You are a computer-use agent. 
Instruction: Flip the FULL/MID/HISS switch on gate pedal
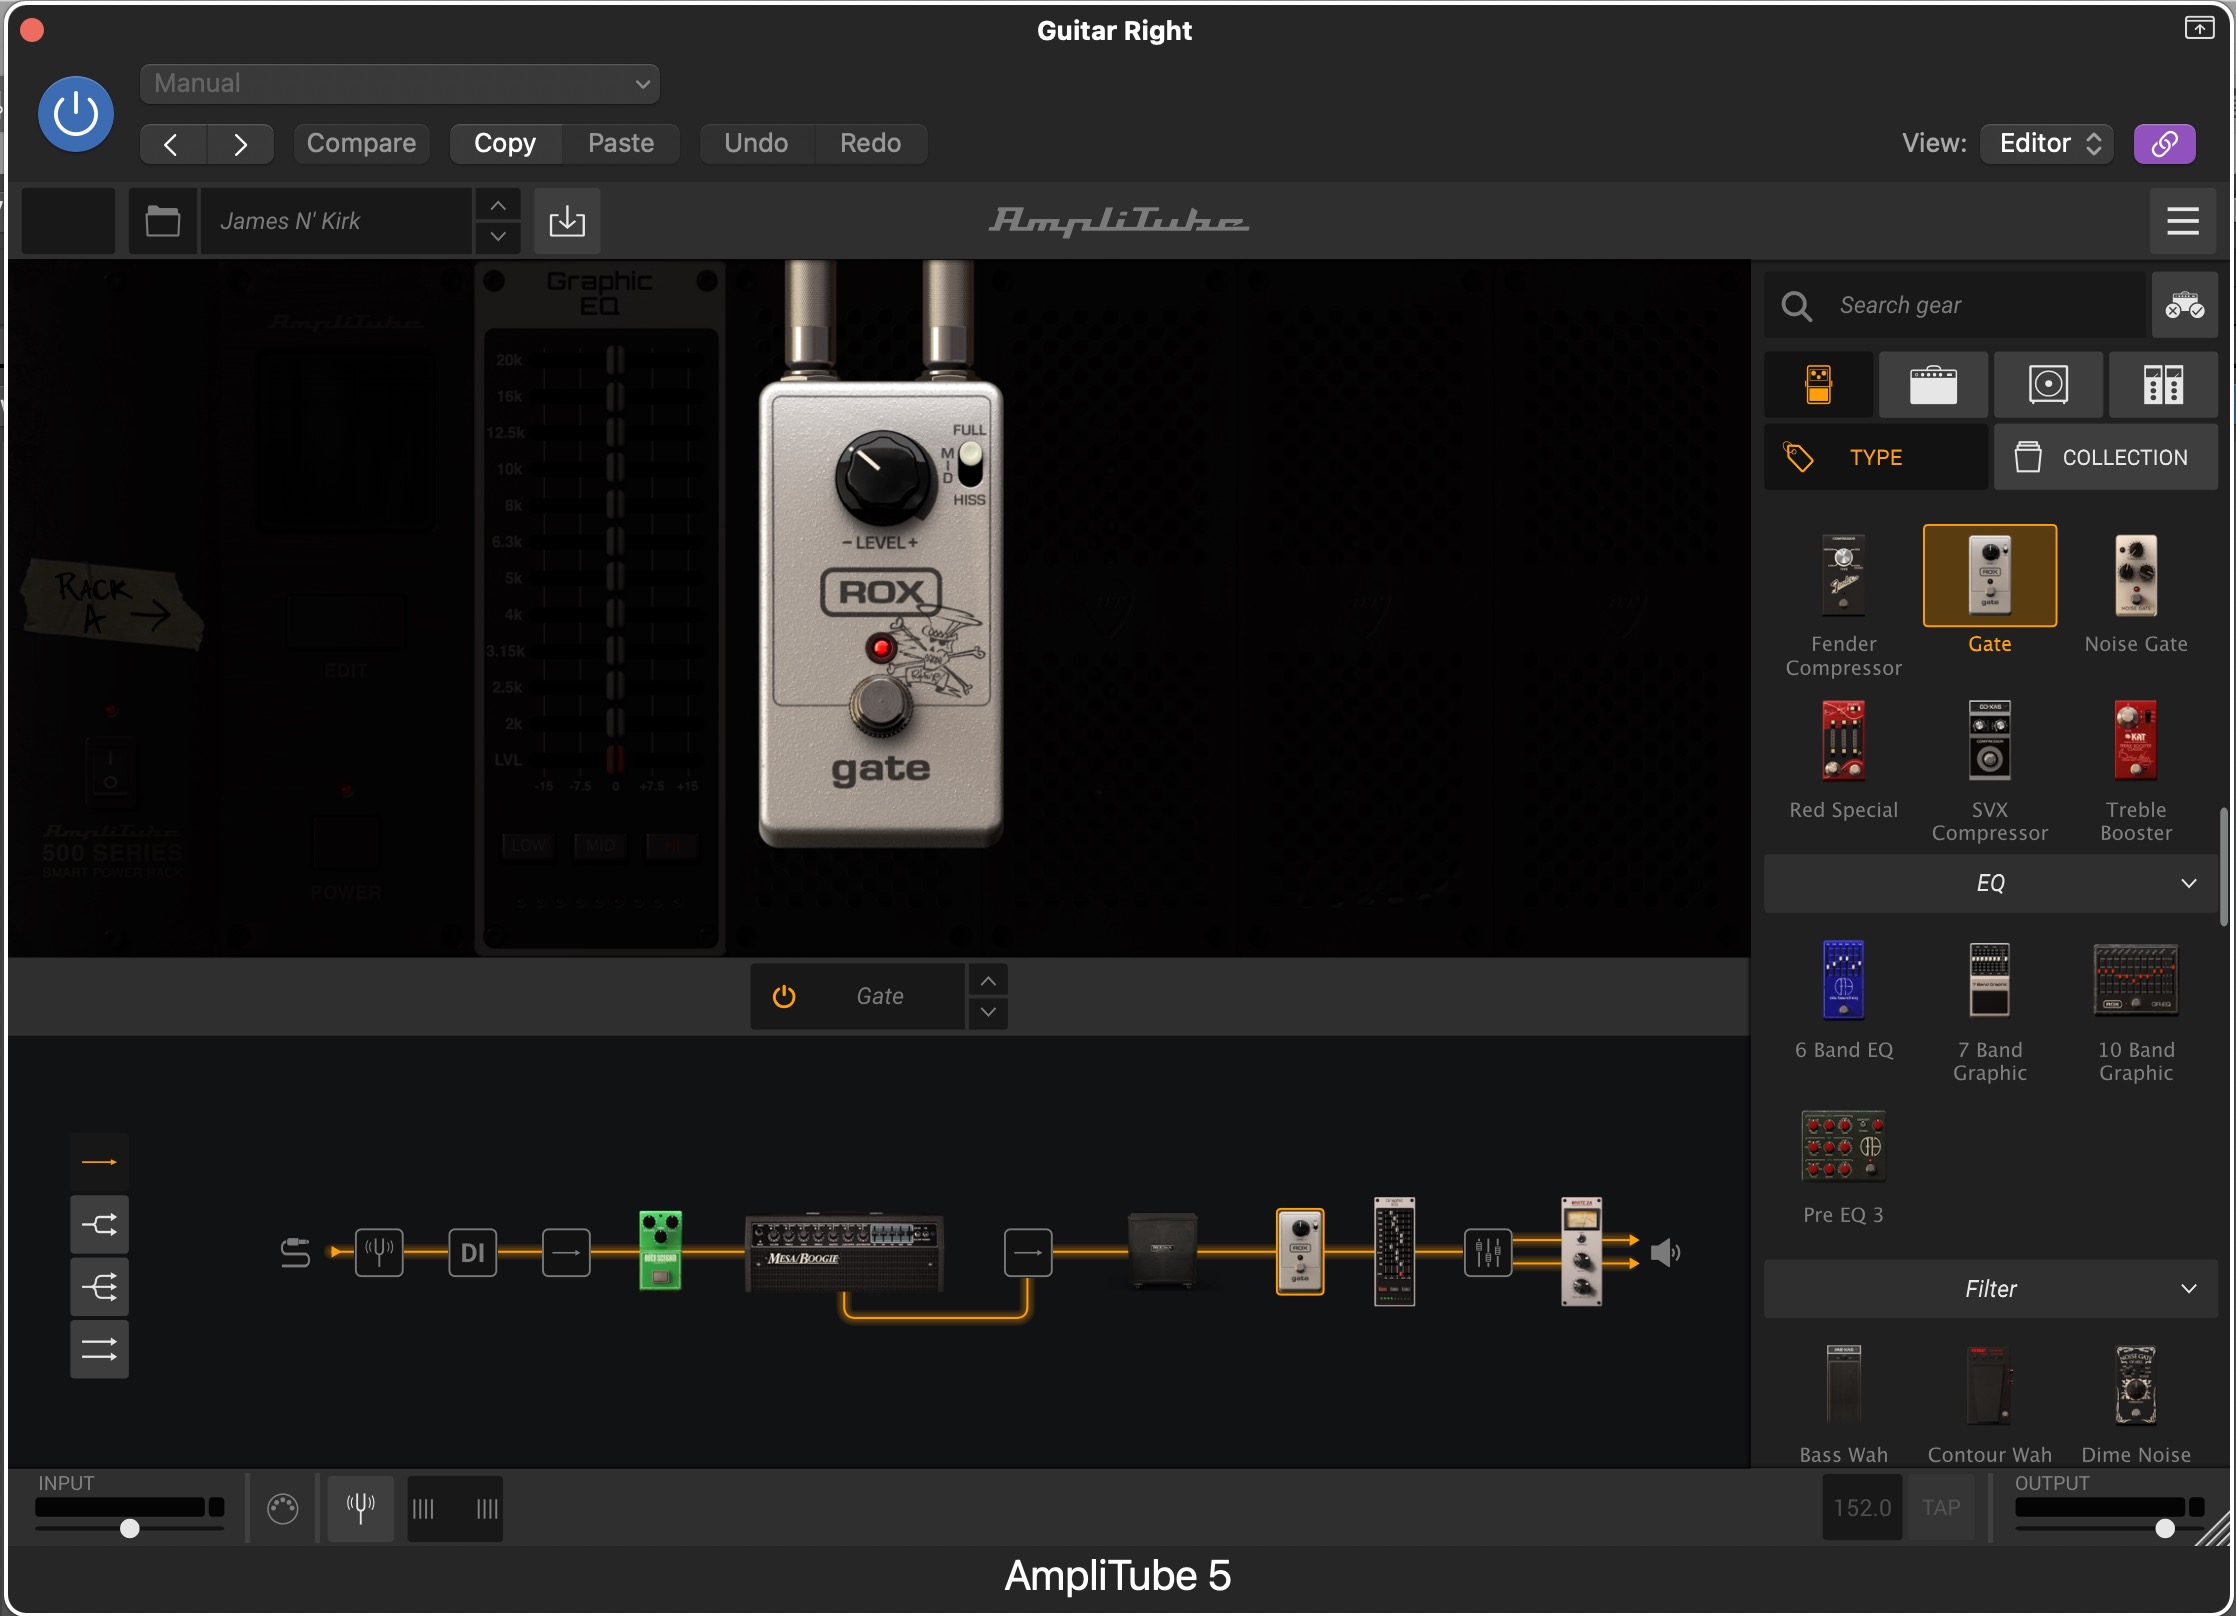coord(970,465)
